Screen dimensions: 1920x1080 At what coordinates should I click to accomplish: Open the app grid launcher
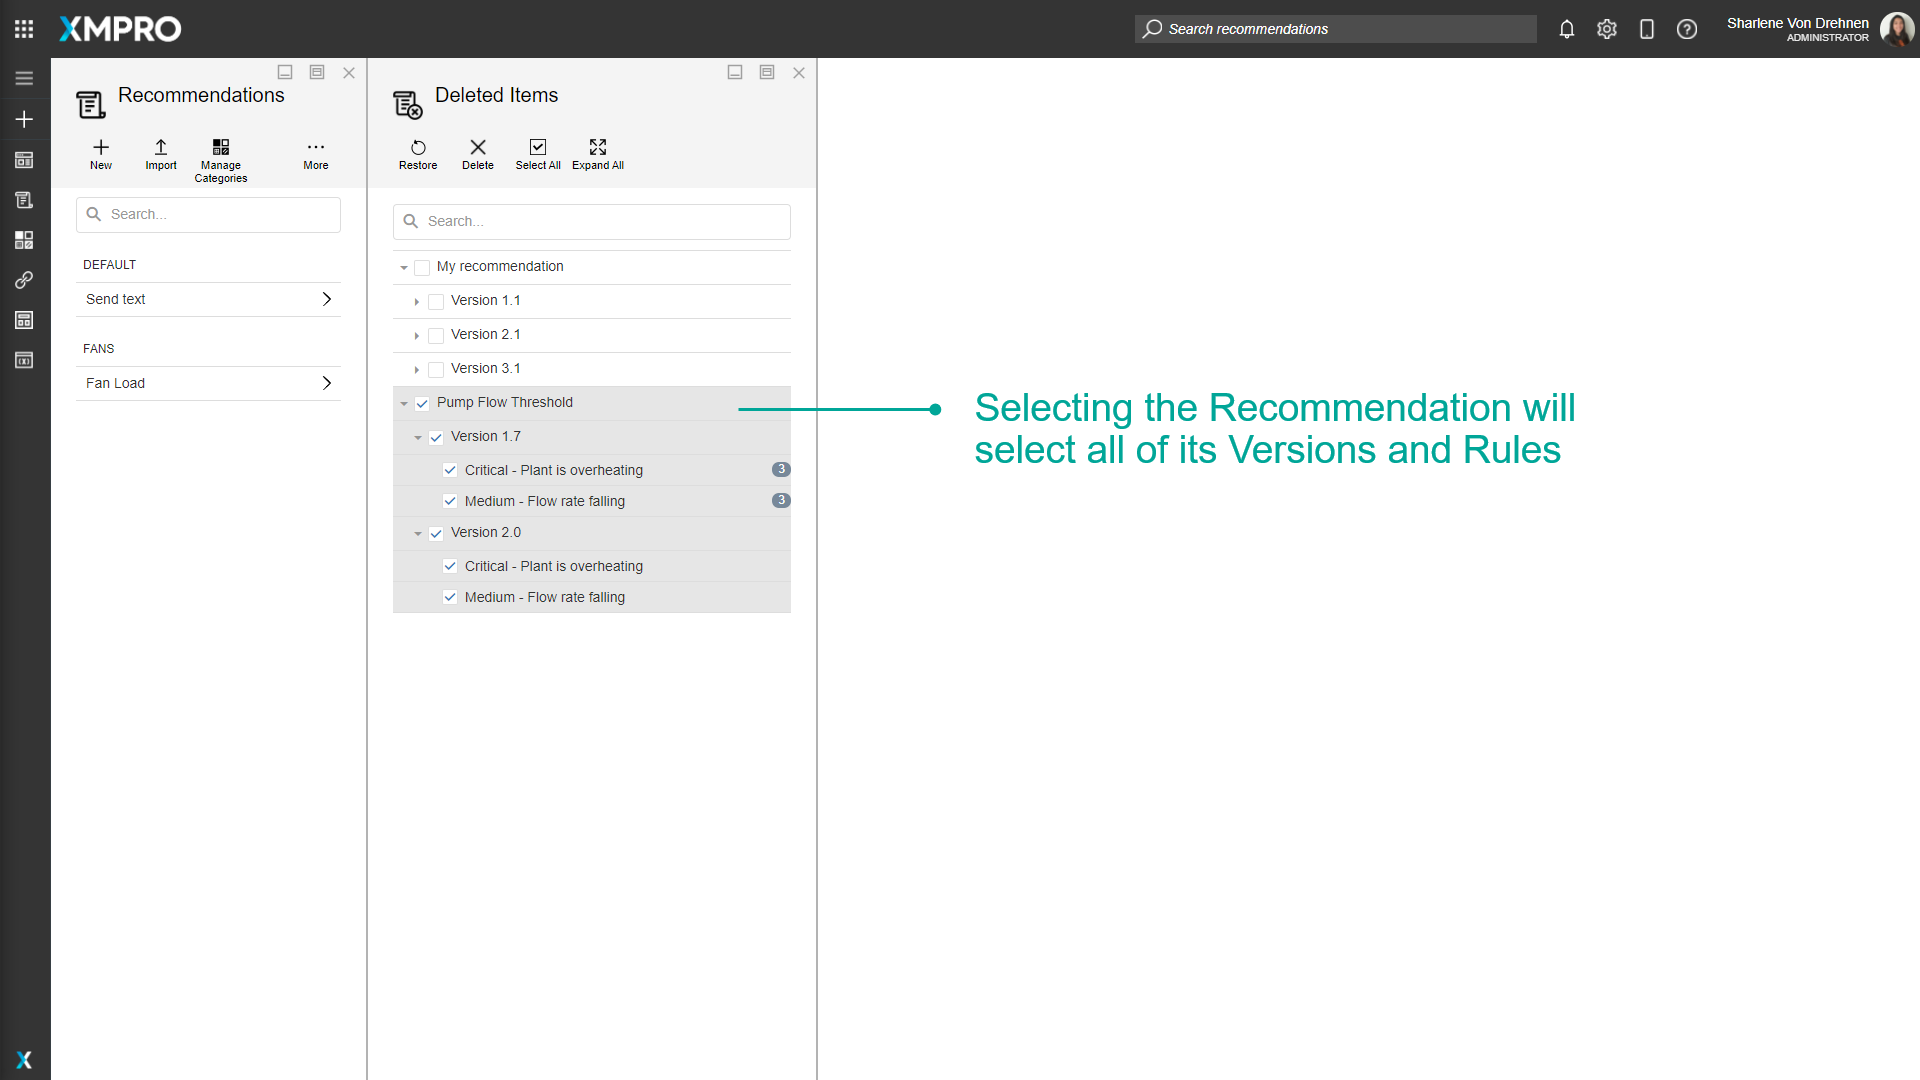point(24,29)
